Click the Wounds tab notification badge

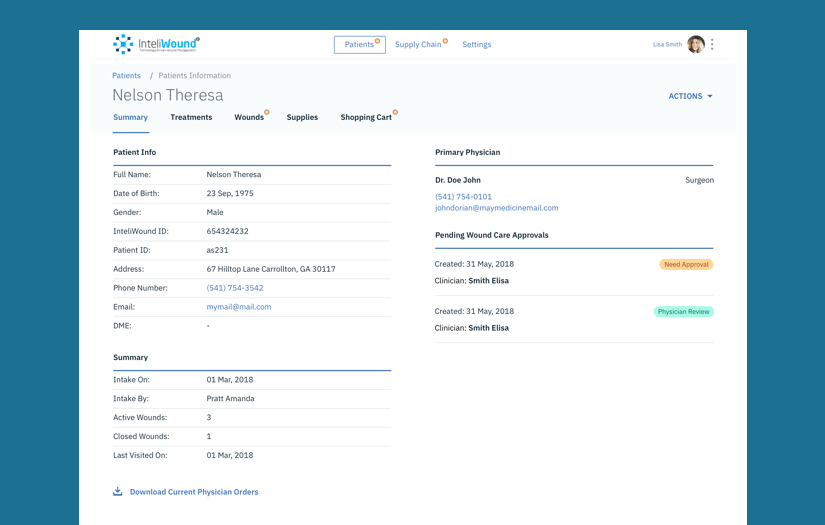267,113
